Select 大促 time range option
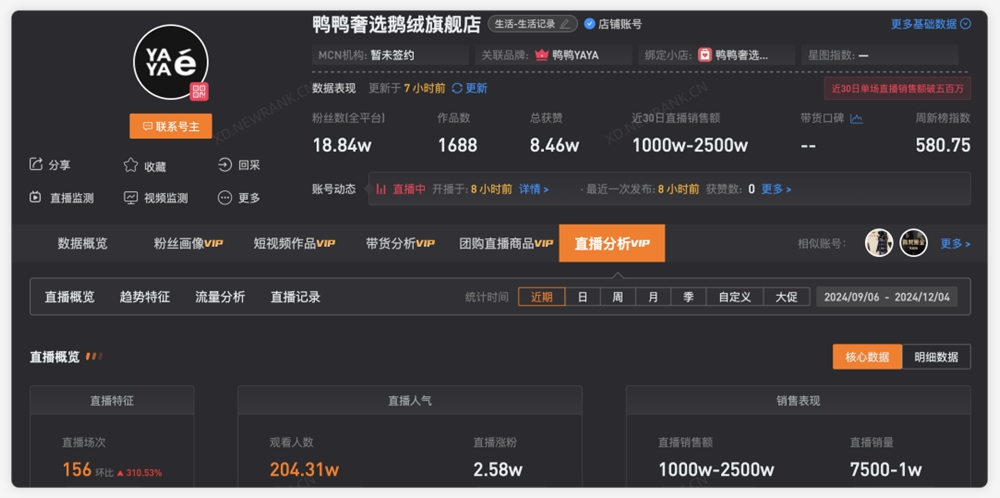 point(786,297)
